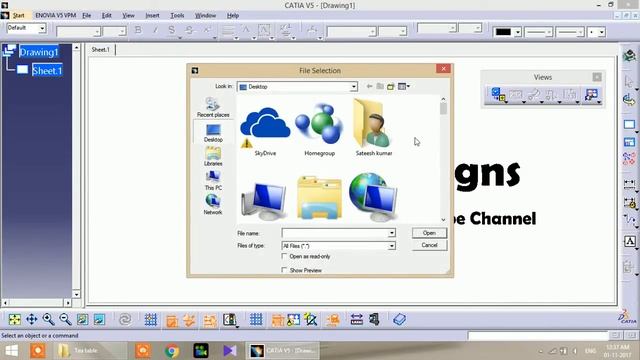Click the Open button in dialog
The height and width of the screenshot is (360, 640).
pyautogui.click(x=429, y=233)
